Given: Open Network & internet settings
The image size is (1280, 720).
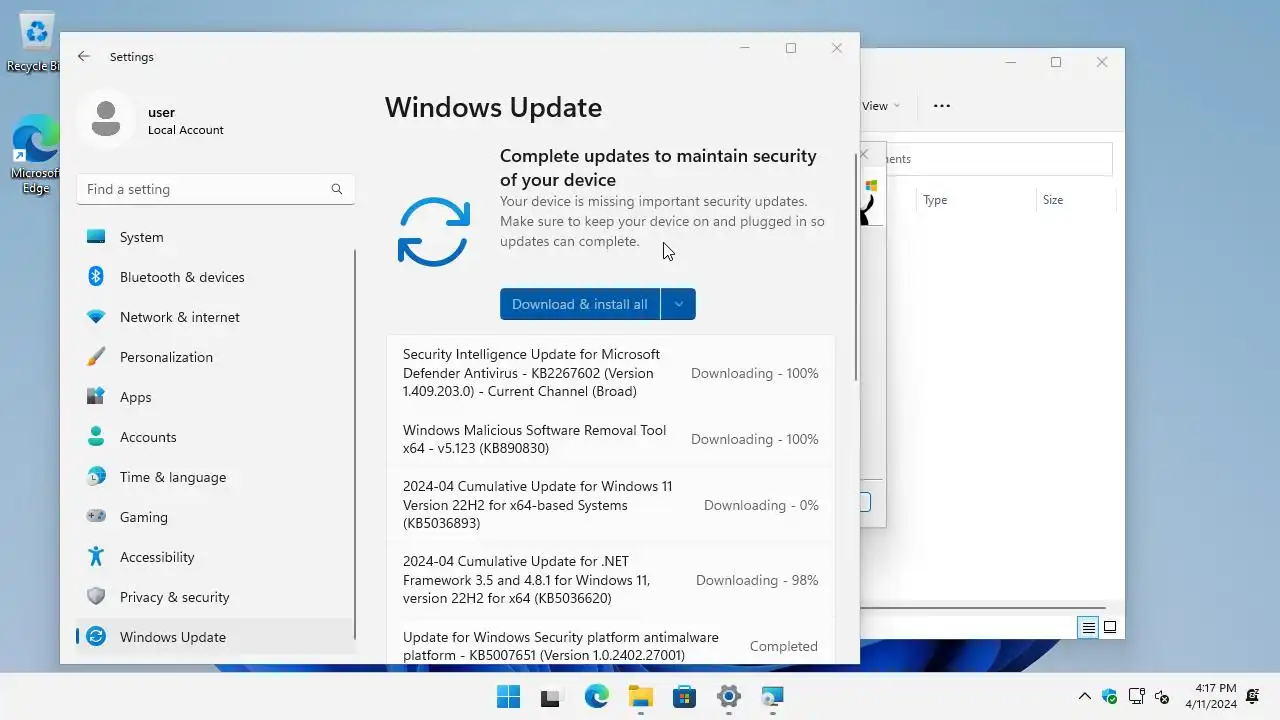Looking at the screenshot, I should (x=215, y=317).
